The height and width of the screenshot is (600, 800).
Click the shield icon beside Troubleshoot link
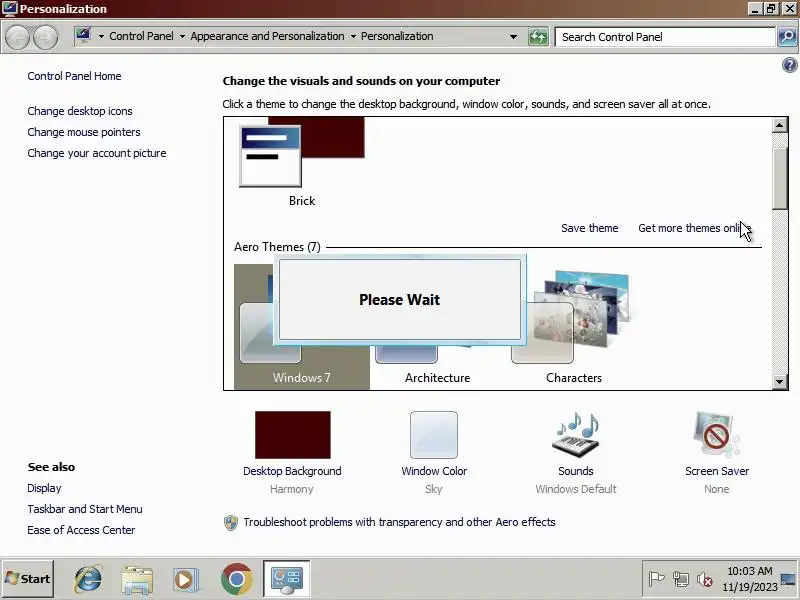click(x=231, y=522)
